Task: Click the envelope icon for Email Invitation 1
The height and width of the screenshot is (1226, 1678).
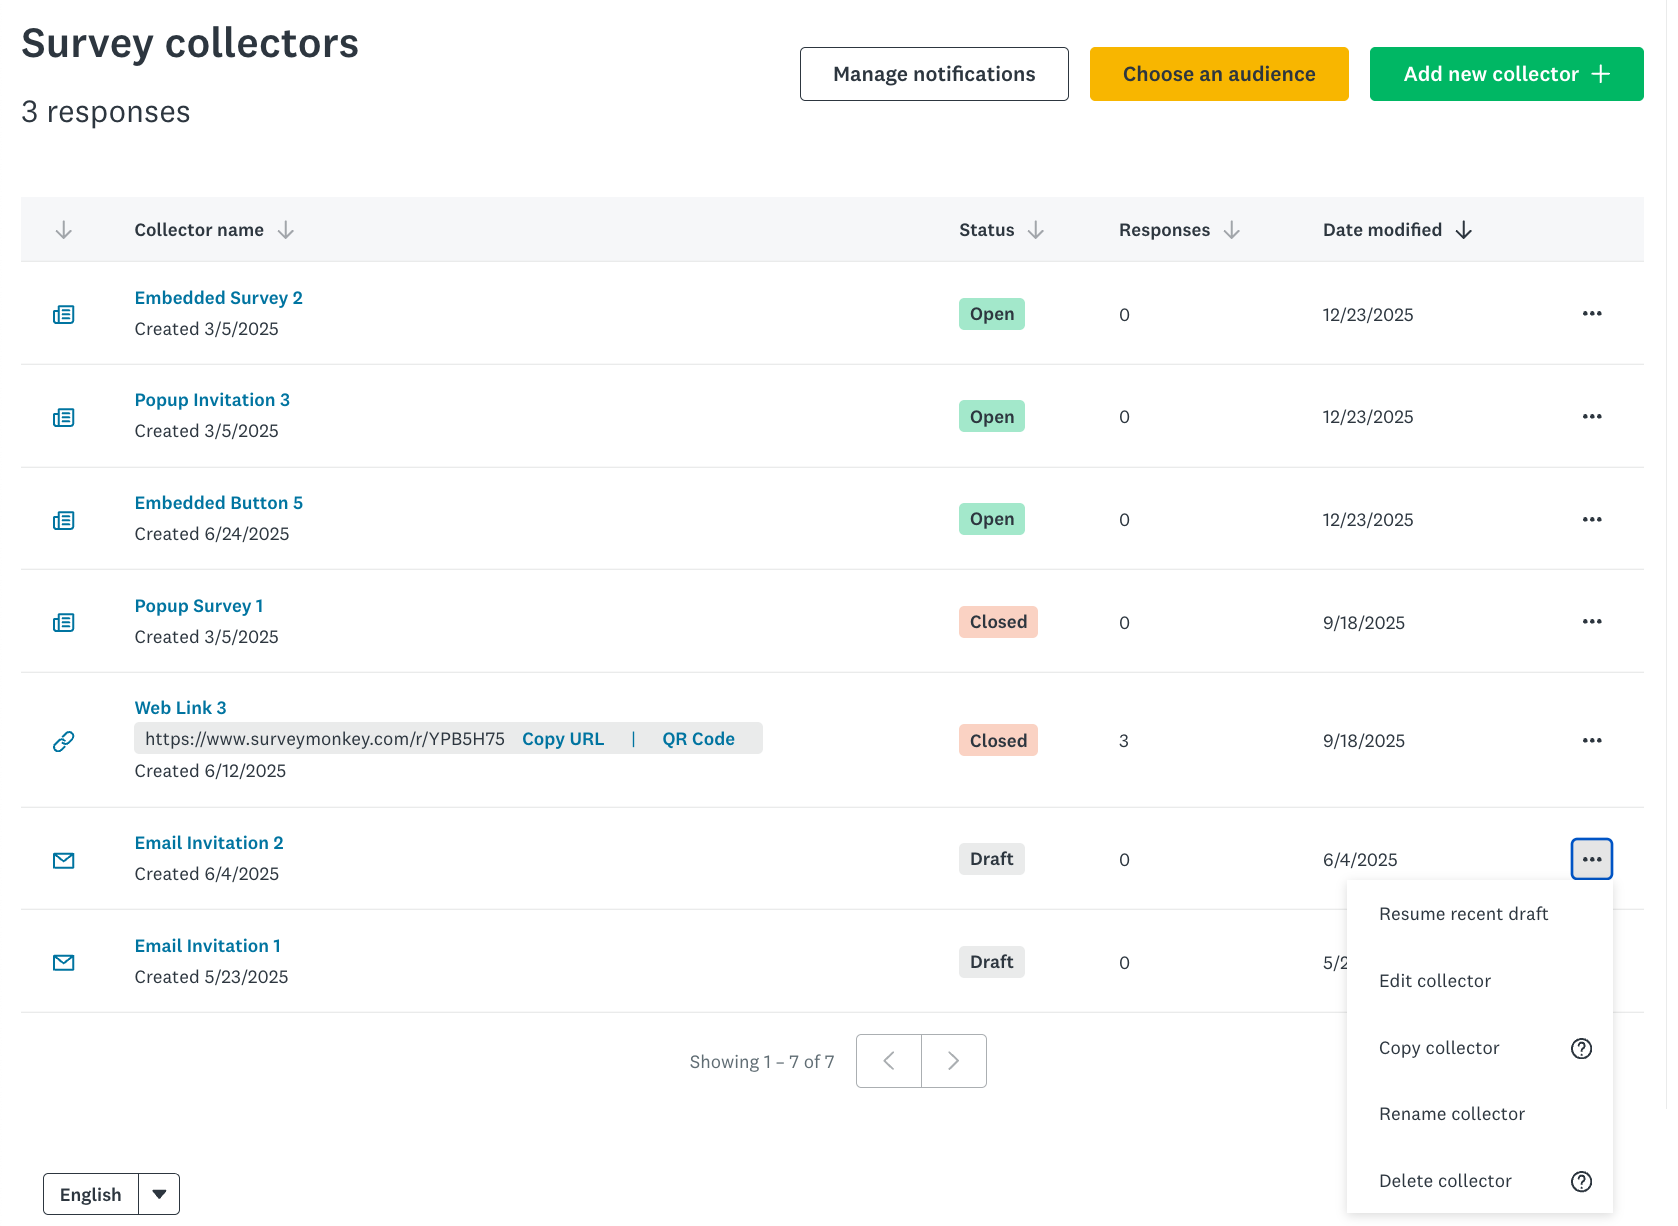Action: click(64, 963)
